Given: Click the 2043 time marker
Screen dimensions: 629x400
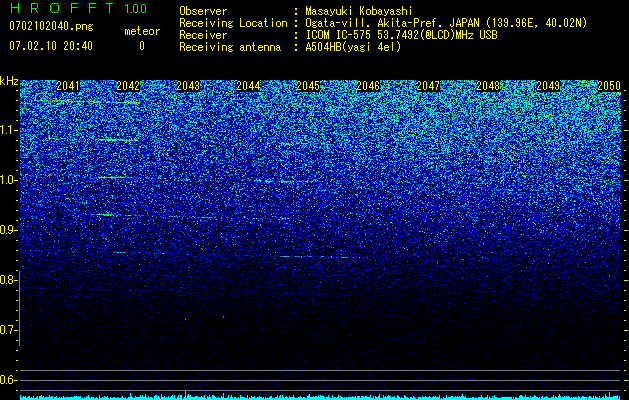Looking at the screenshot, I should 189,86.
